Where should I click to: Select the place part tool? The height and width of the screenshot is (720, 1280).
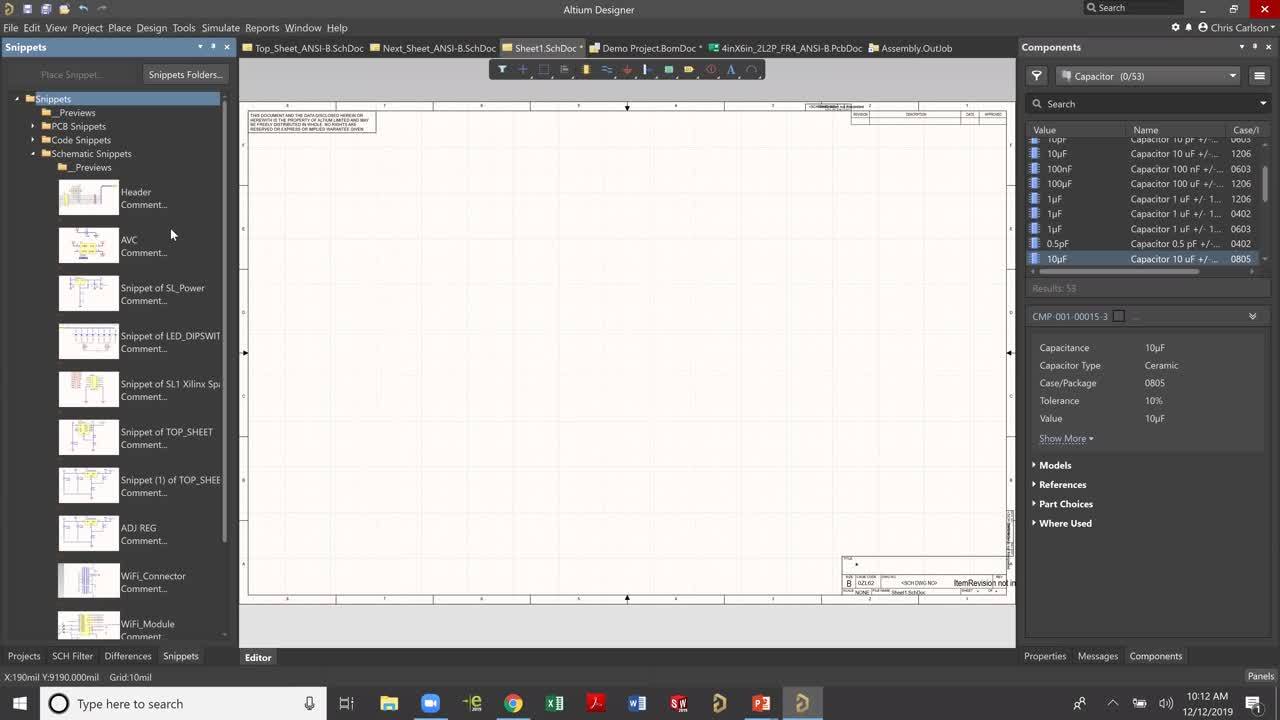(585, 69)
